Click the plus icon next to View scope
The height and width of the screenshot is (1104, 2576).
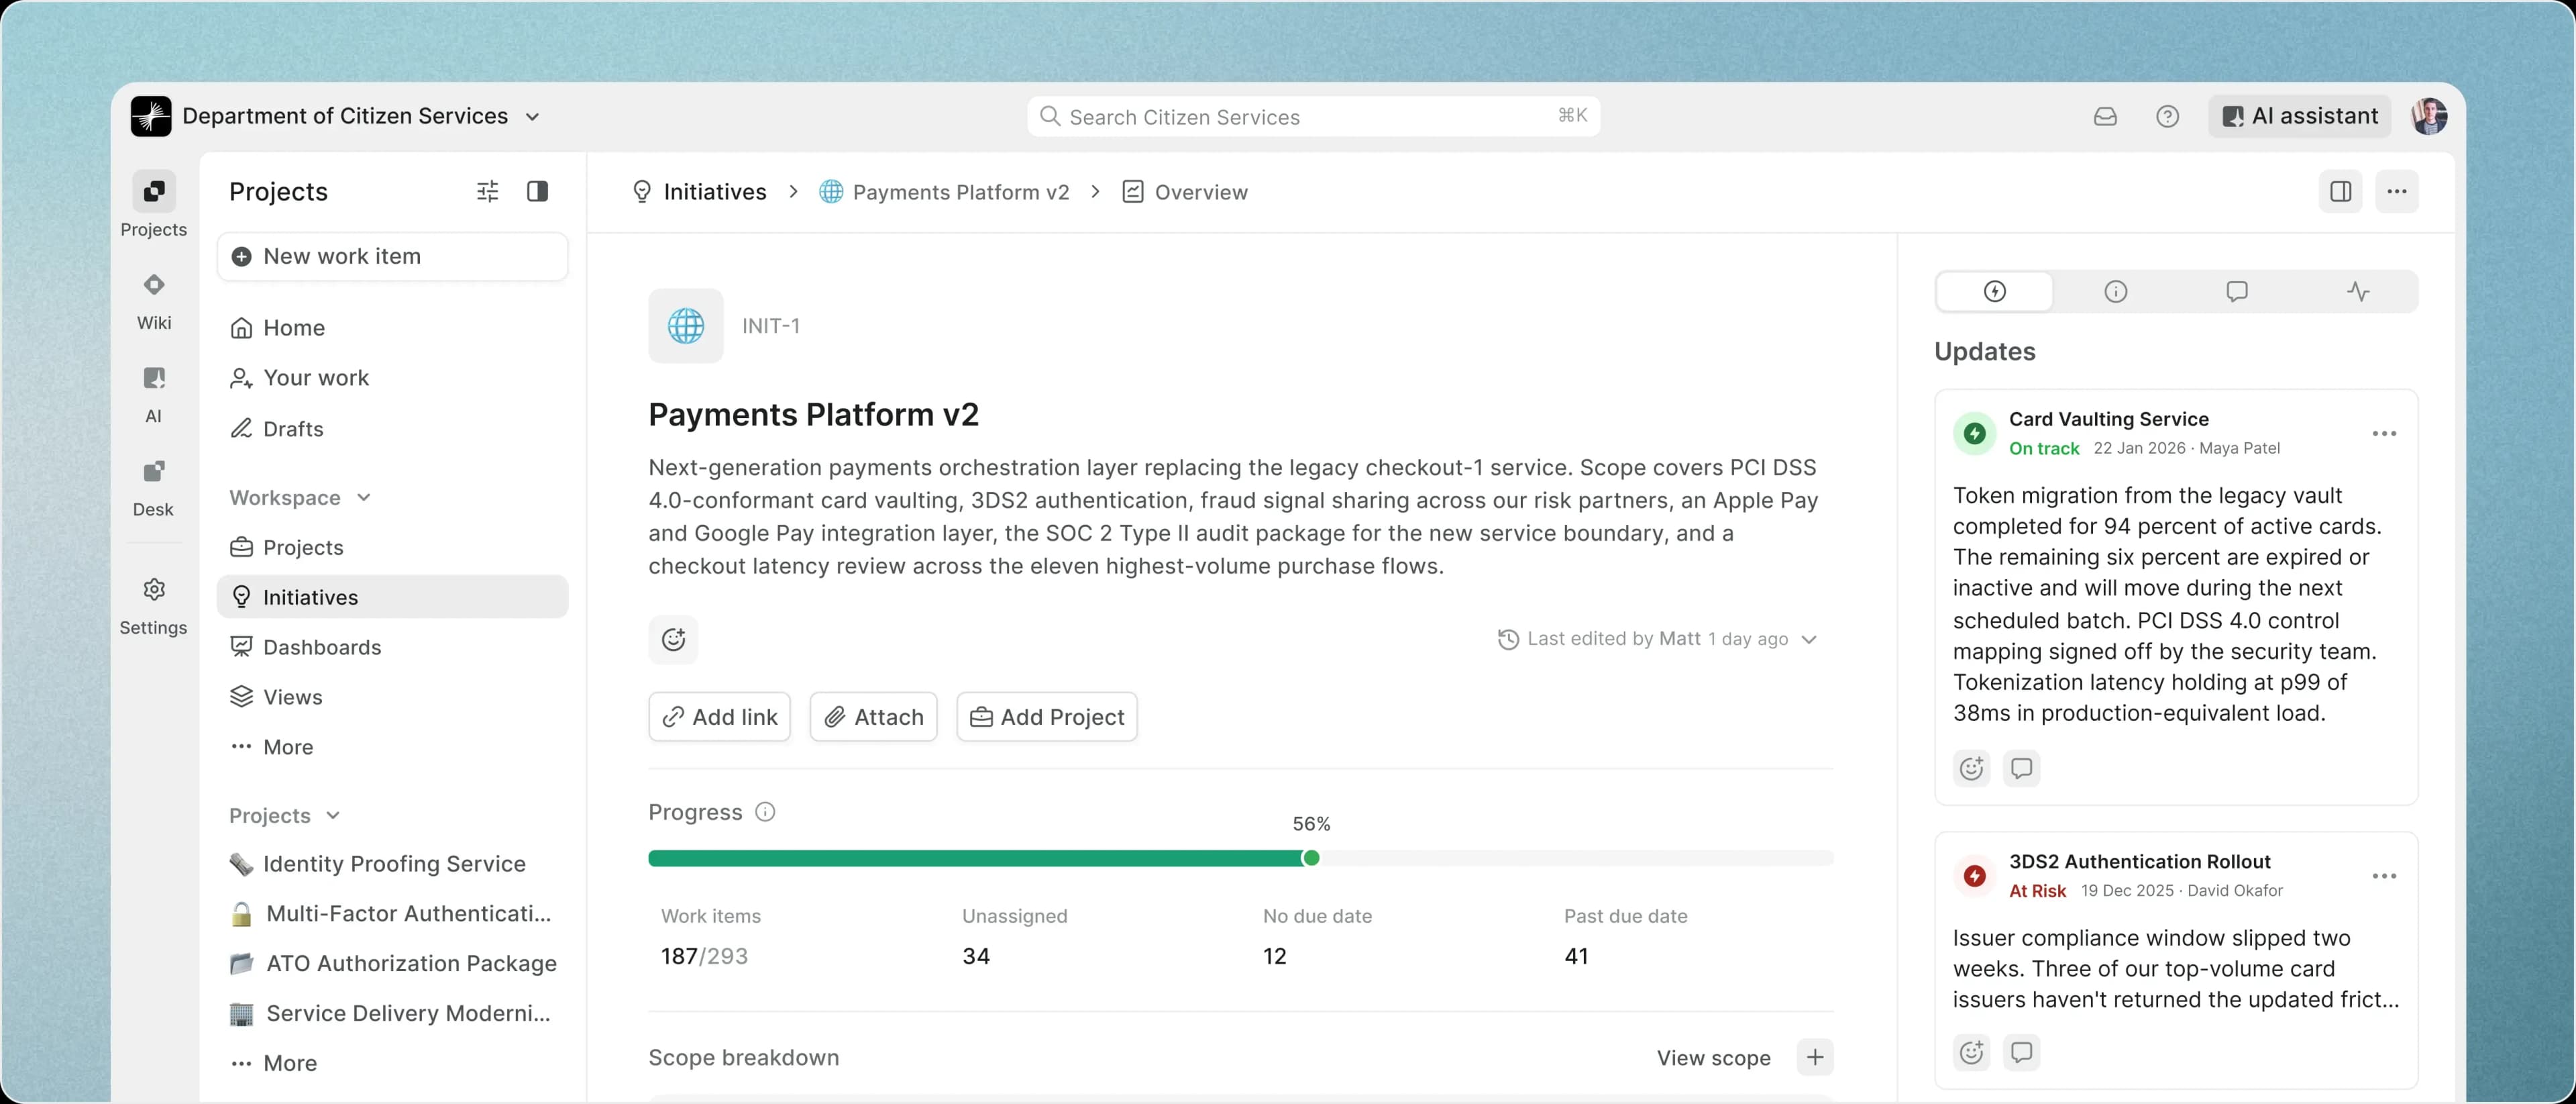pyautogui.click(x=1814, y=1057)
